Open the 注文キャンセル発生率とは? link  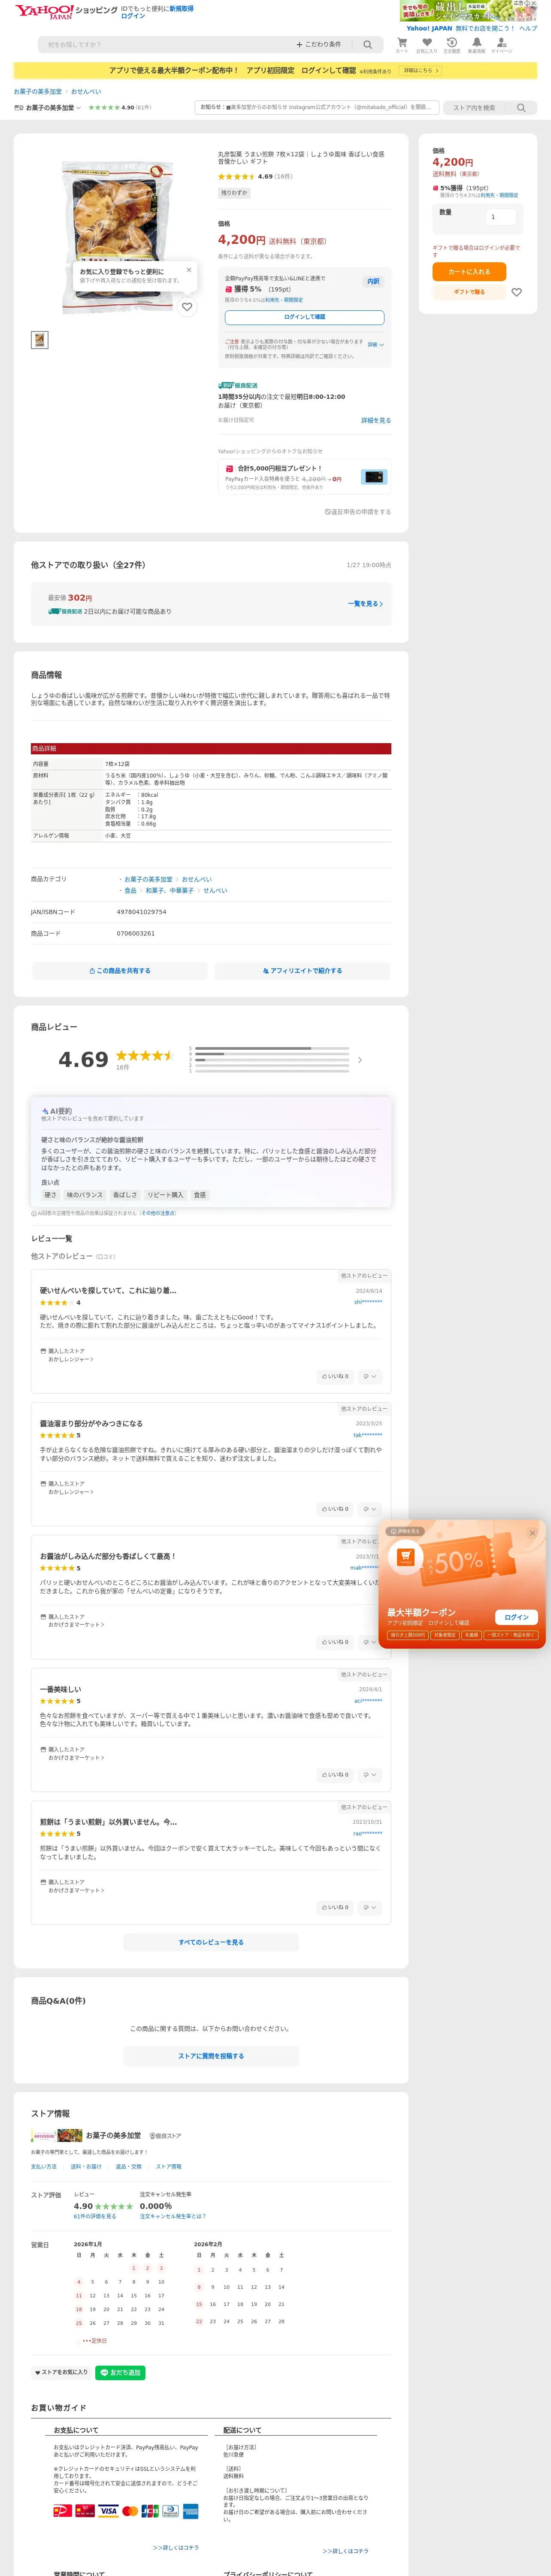tap(173, 2217)
